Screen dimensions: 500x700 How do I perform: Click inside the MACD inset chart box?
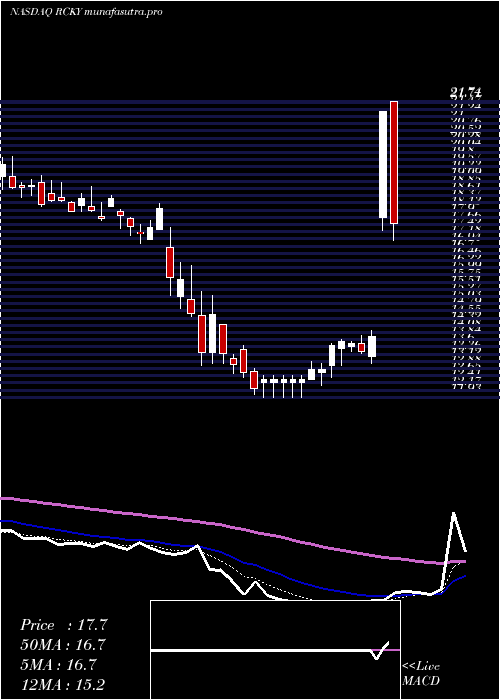(x=275, y=650)
